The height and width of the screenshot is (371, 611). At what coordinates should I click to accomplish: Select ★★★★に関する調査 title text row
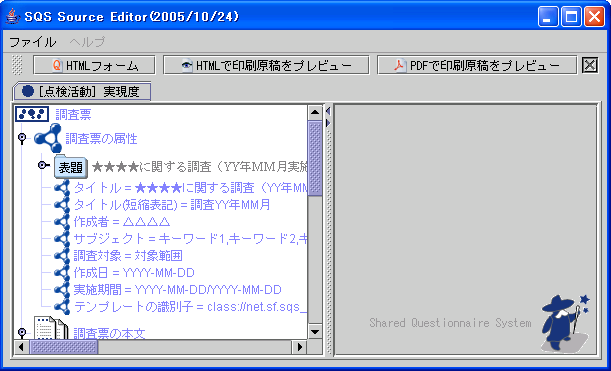(199, 167)
